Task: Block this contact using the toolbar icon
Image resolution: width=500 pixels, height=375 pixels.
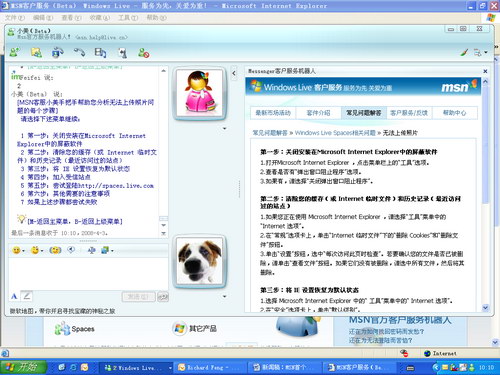Action: (x=144, y=53)
